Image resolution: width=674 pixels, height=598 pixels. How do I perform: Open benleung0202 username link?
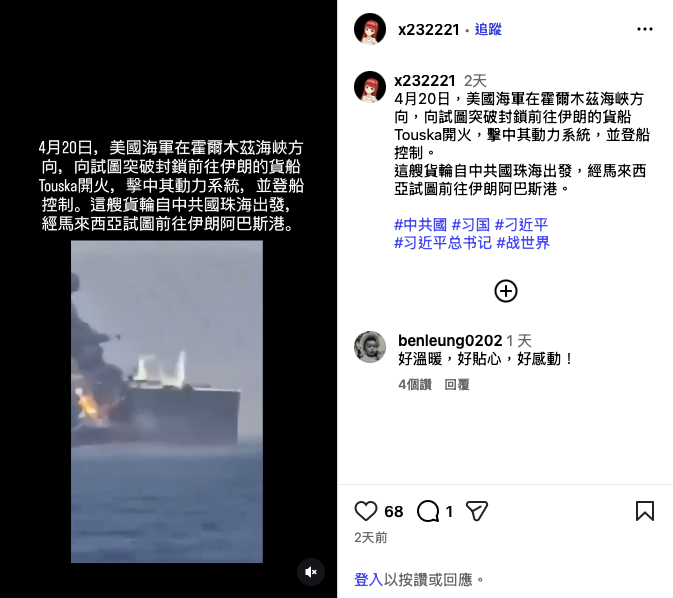tap(450, 340)
